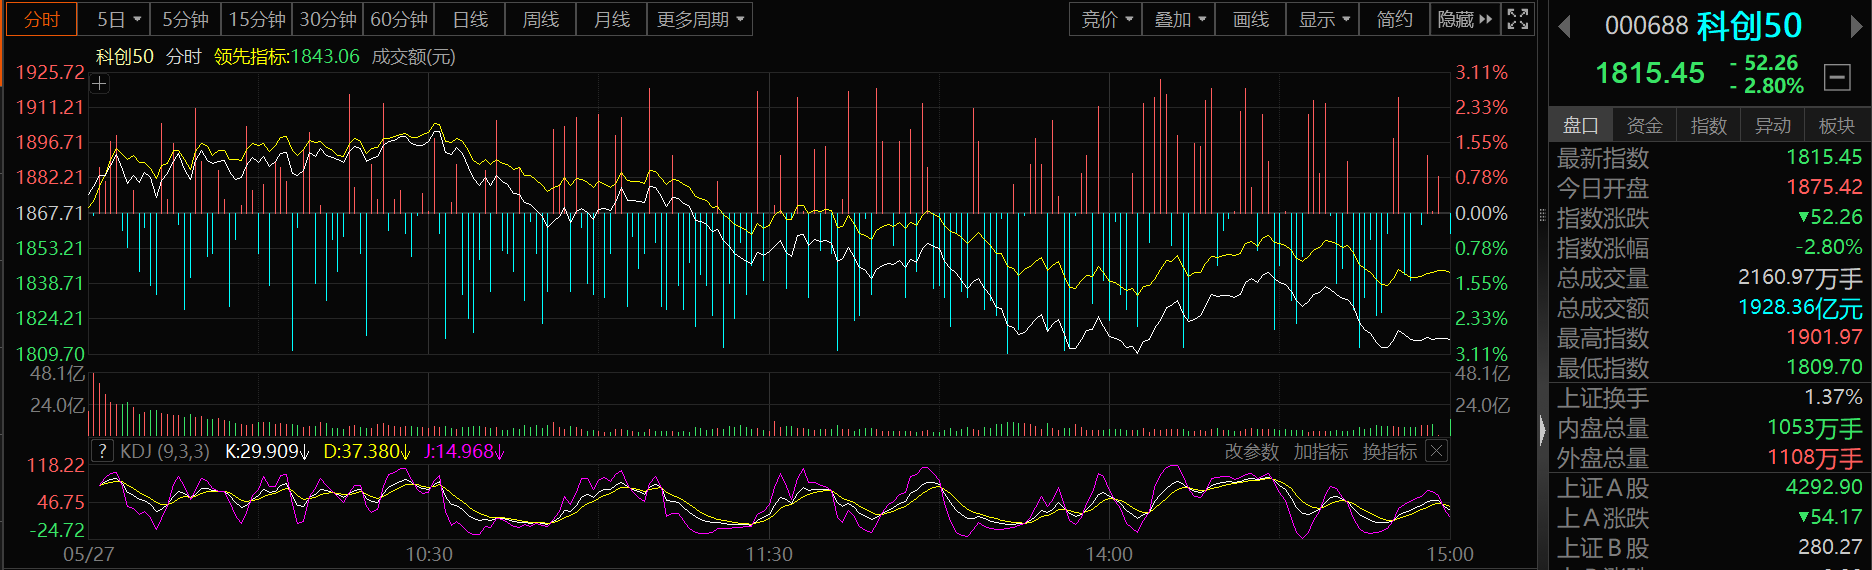Click the dotted drag handle on the divider
This screenshot has height=570, width=1872.
tap(1542, 216)
